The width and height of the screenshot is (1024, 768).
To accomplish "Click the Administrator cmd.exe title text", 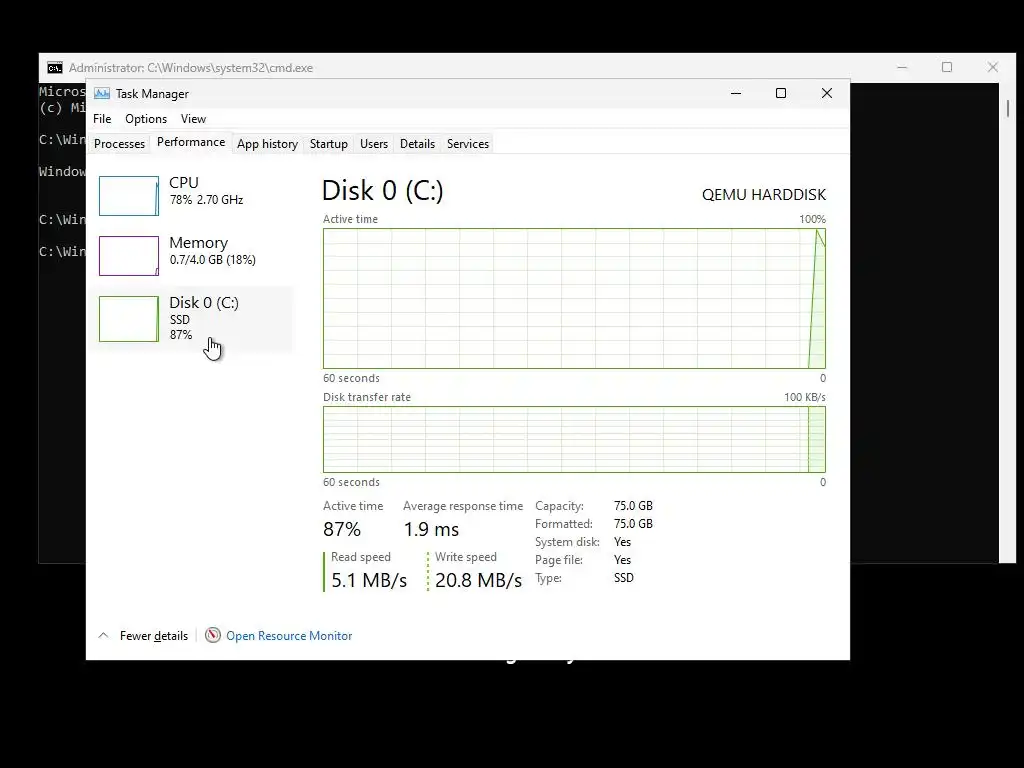I will 191,68.
